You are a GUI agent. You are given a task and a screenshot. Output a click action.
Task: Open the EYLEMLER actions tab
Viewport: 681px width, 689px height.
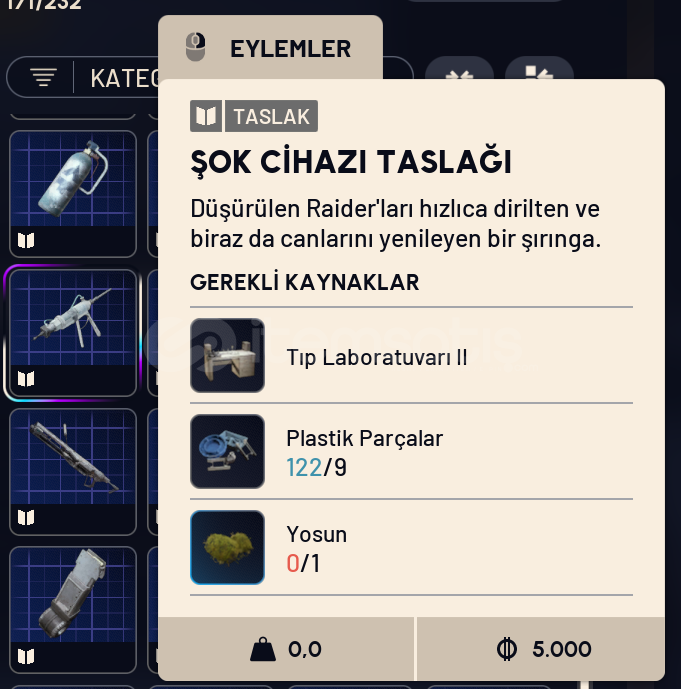[270, 47]
